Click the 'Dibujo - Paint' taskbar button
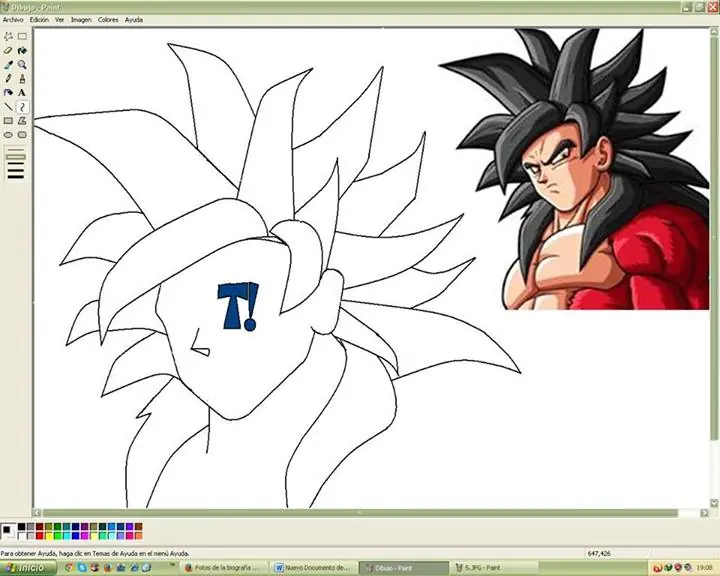720x576 pixels. point(403,568)
